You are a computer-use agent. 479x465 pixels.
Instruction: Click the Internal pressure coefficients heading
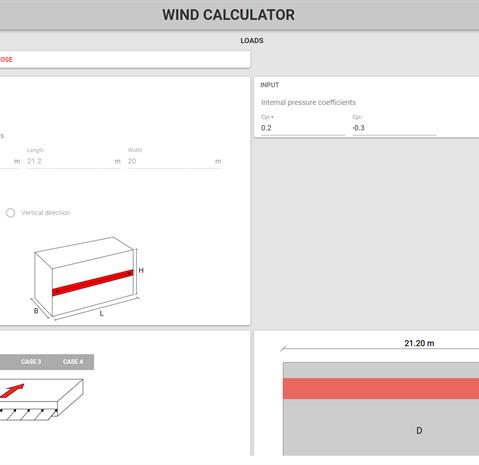pos(308,102)
